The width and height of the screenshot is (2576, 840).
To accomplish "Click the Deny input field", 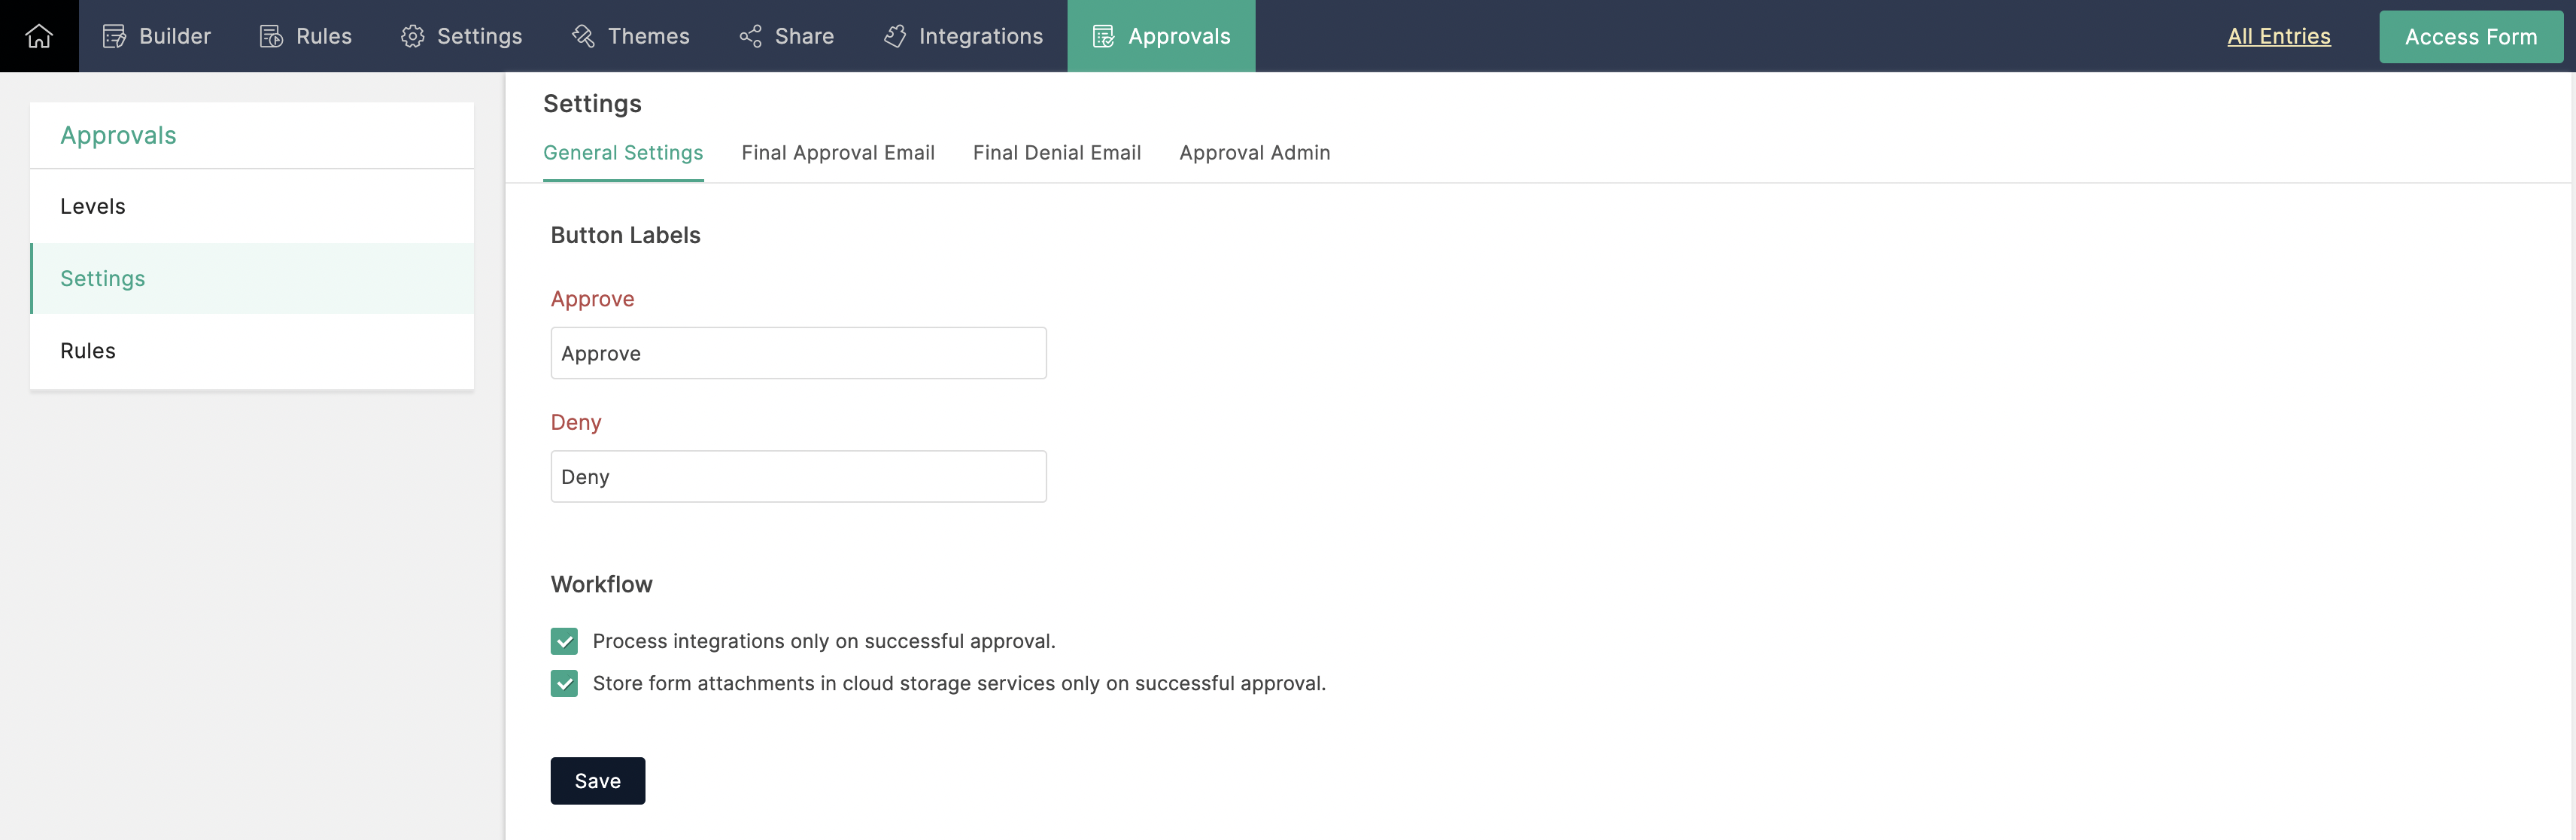I will click(x=798, y=476).
